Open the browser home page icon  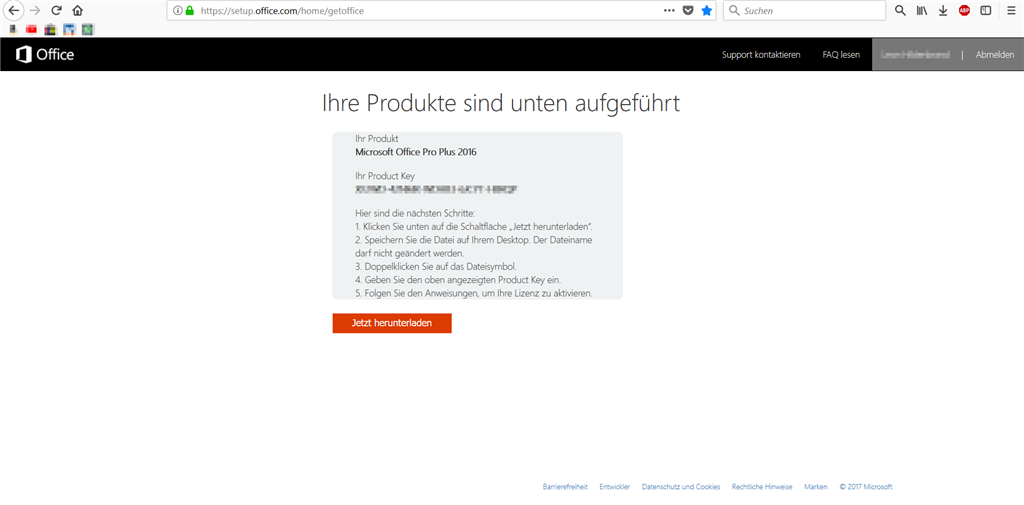tap(78, 10)
